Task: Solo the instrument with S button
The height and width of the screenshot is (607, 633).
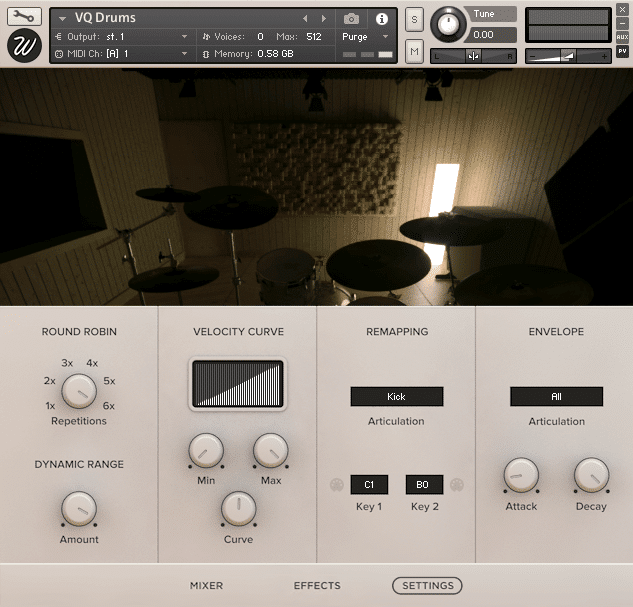Action: [414, 21]
